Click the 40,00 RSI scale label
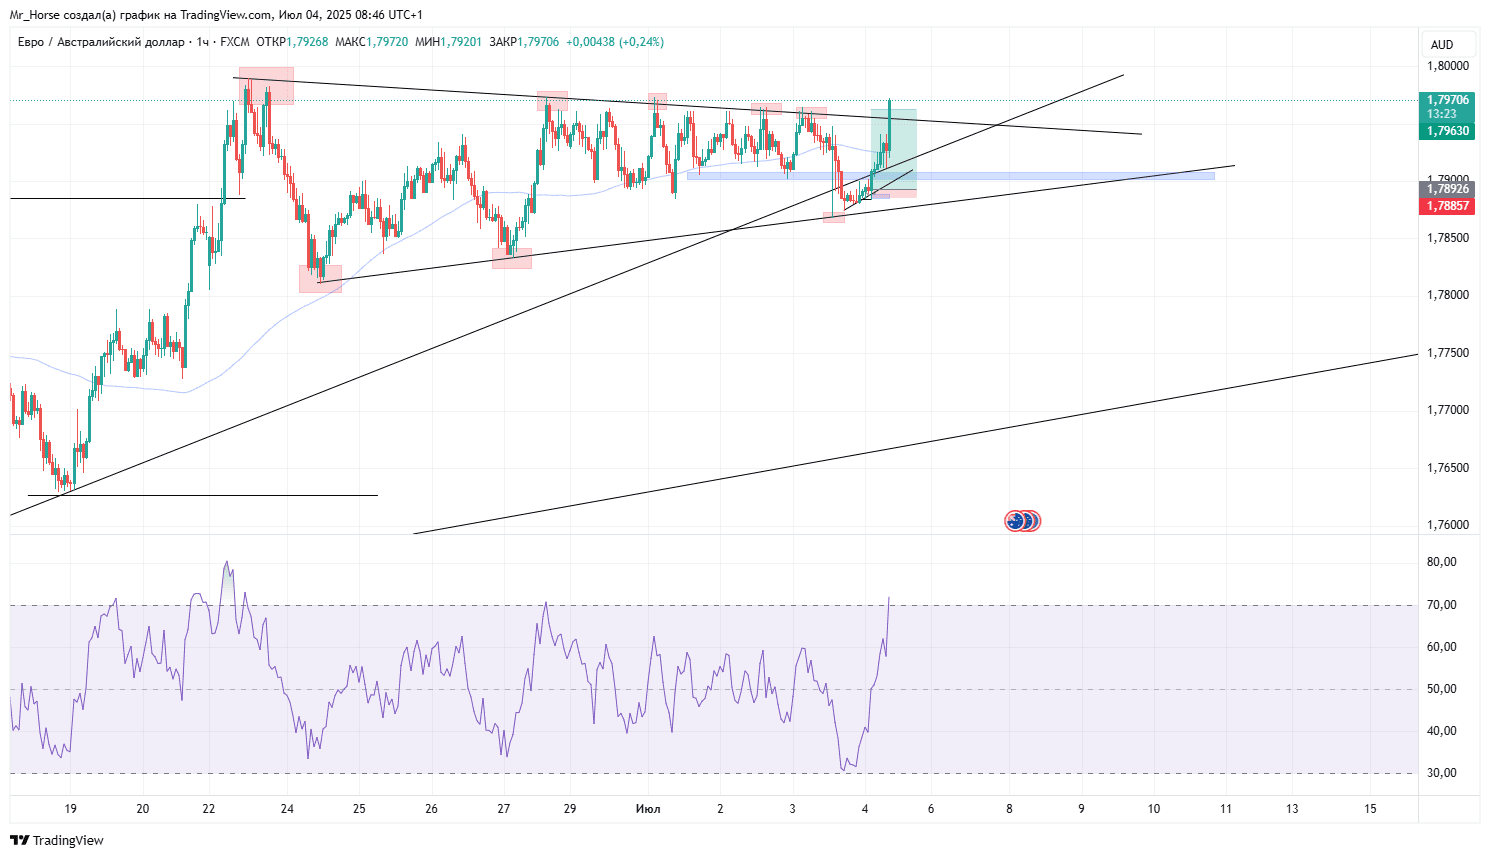The image size is (1490, 858). 1442,731
